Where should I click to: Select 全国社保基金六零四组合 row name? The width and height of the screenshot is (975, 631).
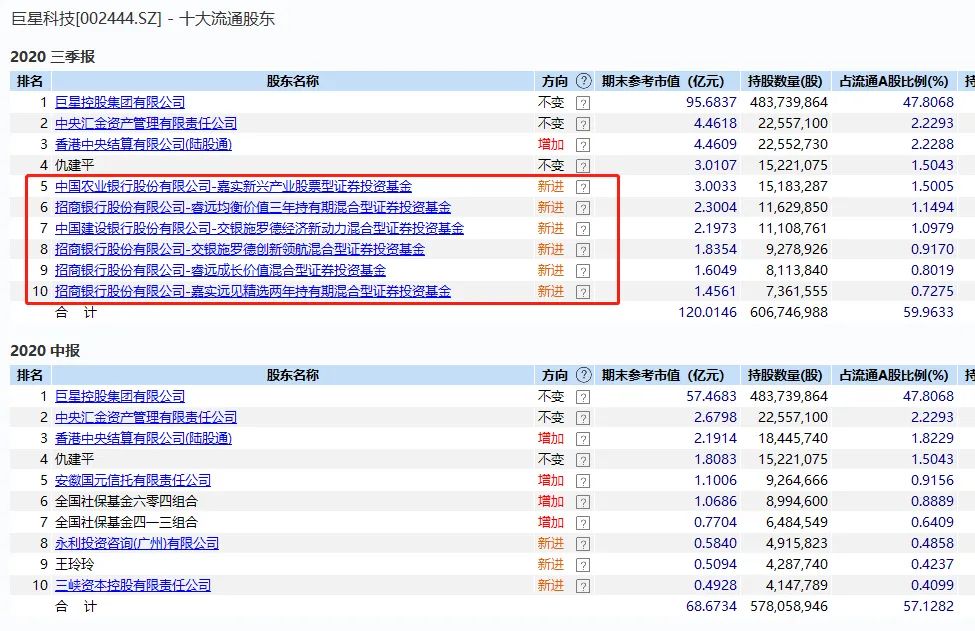[126, 501]
